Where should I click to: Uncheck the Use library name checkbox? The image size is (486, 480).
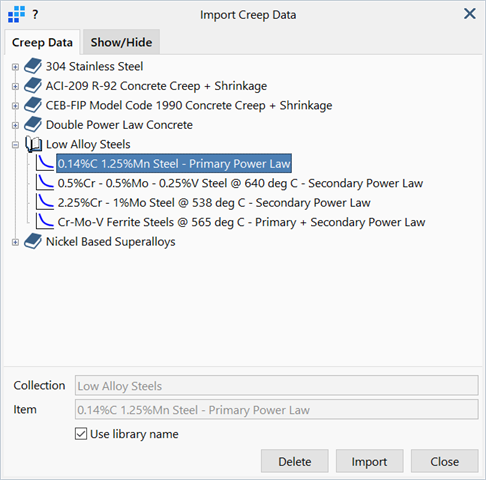click(x=81, y=434)
